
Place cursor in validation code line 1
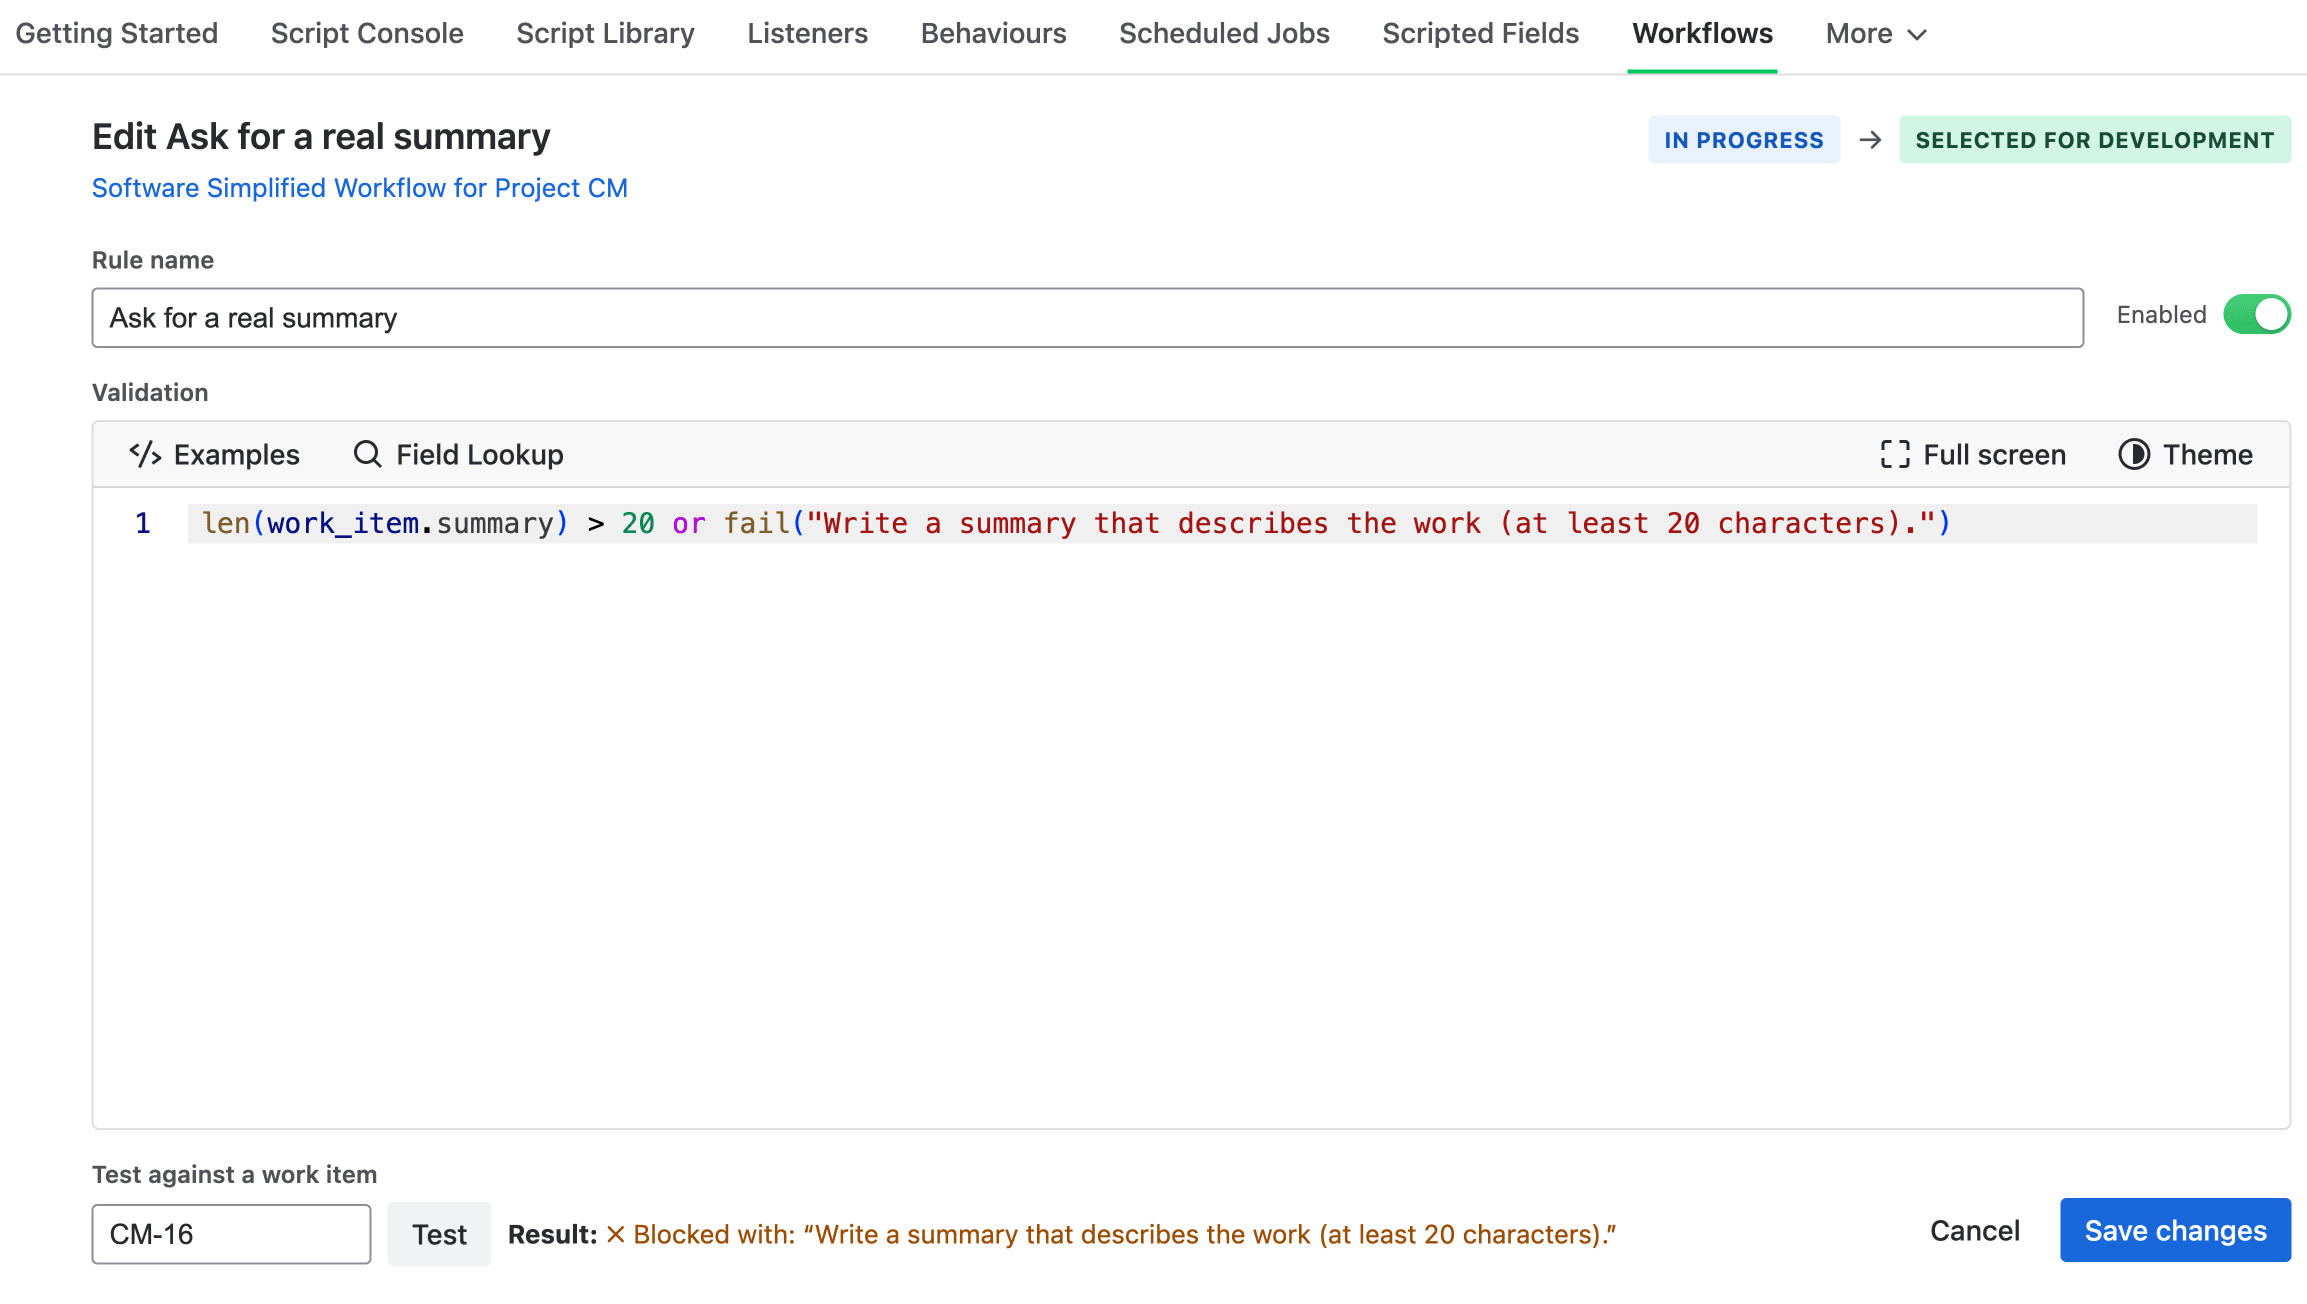tap(1221, 523)
